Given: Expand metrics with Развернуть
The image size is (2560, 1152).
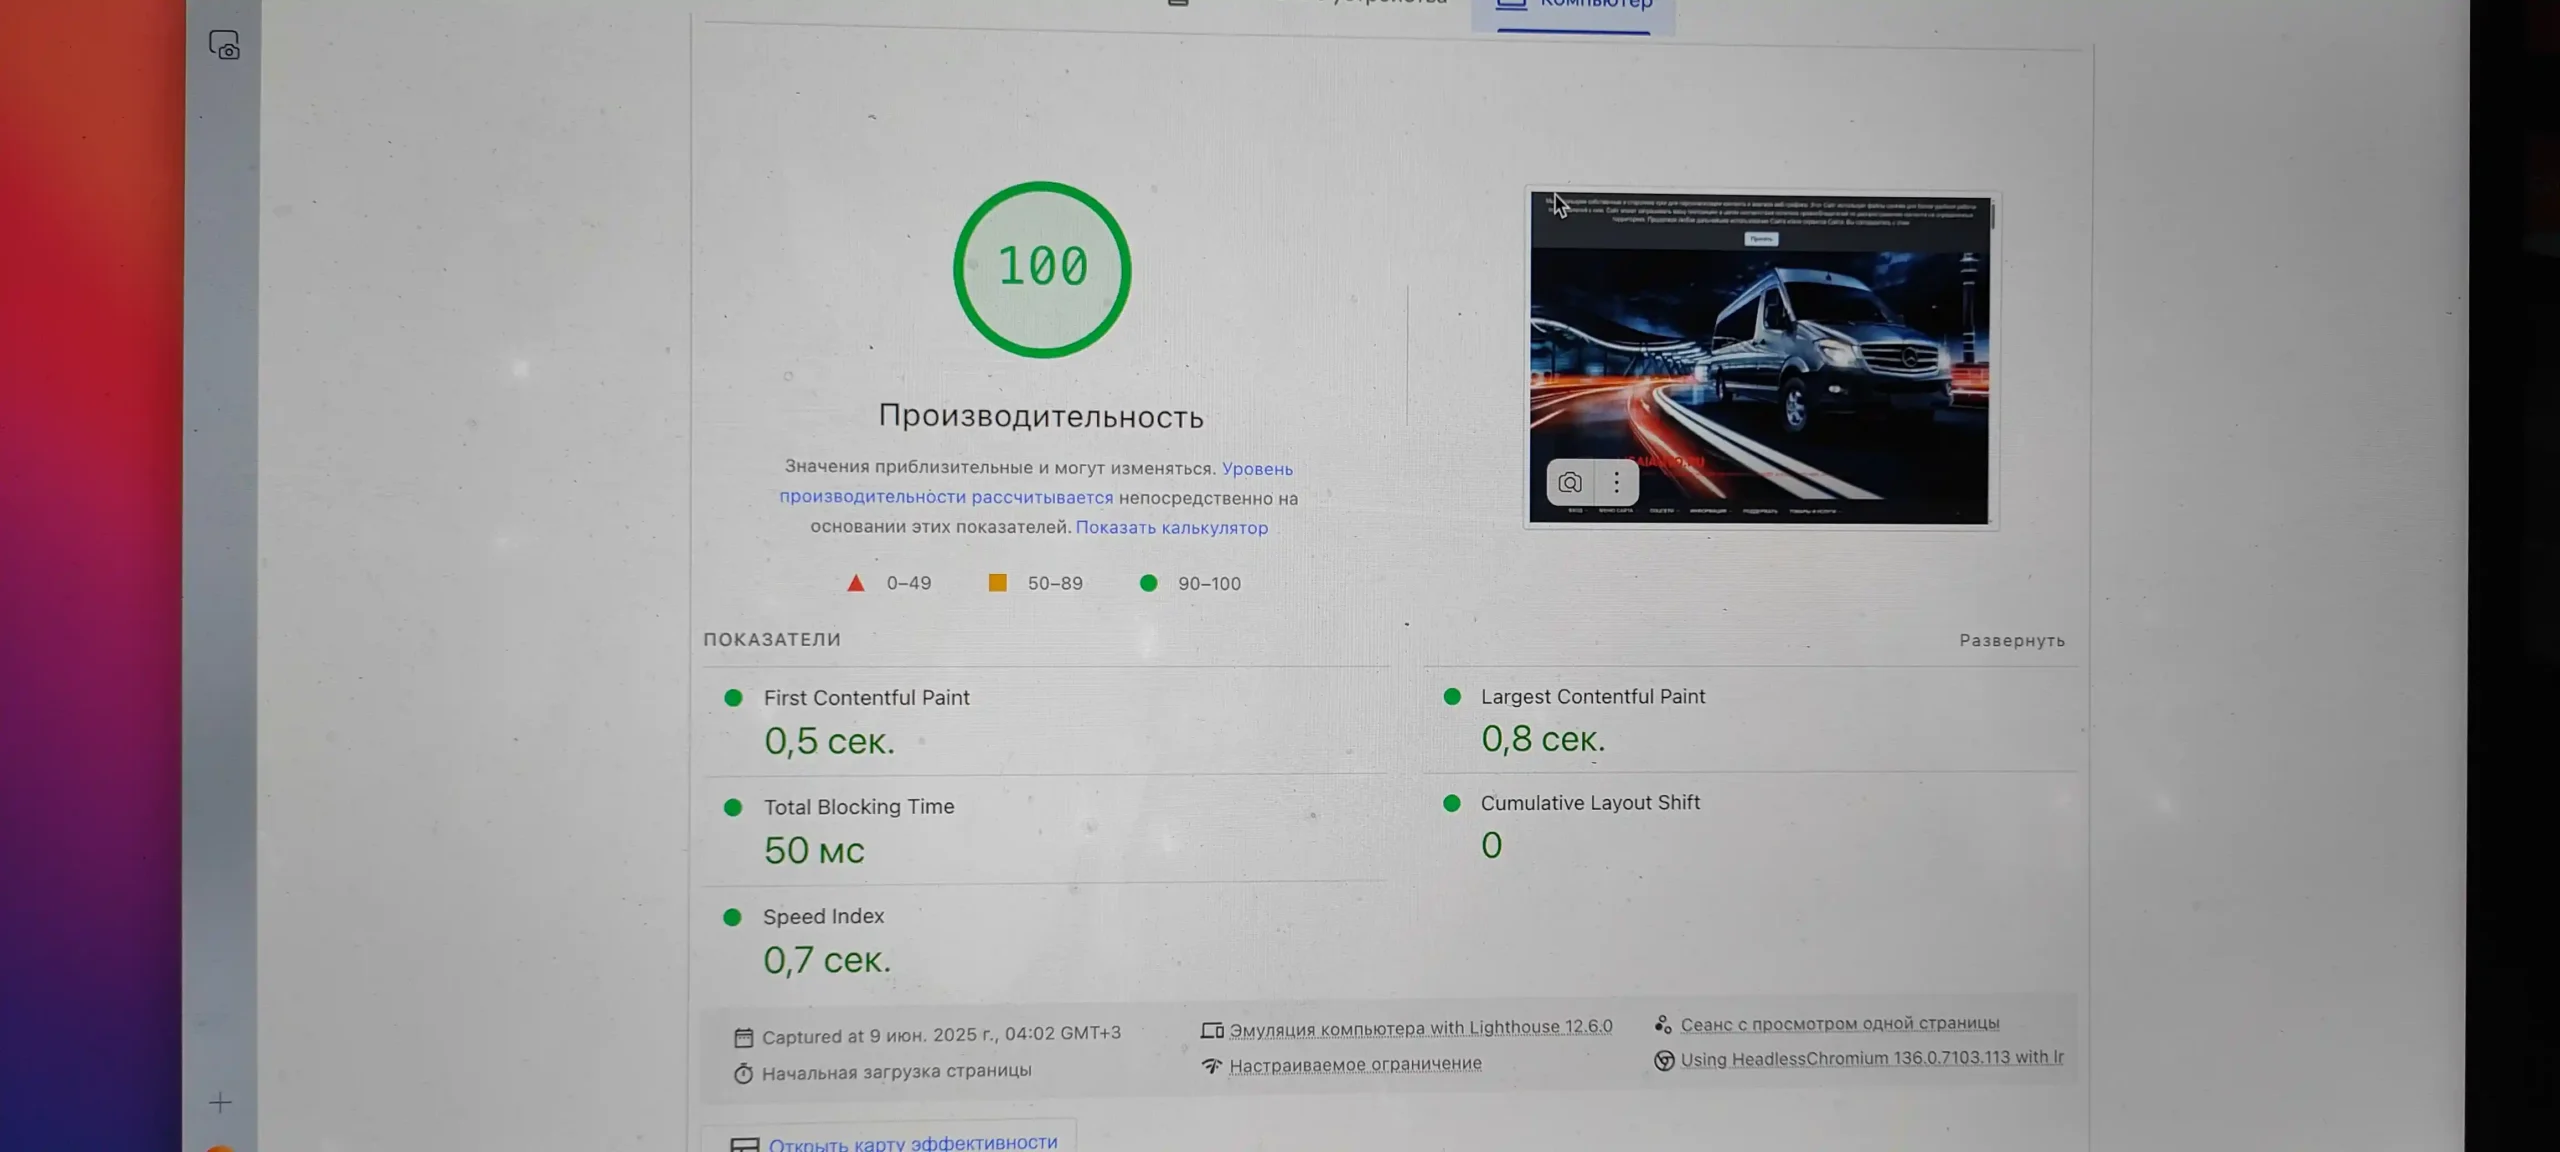Looking at the screenshot, I should tap(2011, 640).
